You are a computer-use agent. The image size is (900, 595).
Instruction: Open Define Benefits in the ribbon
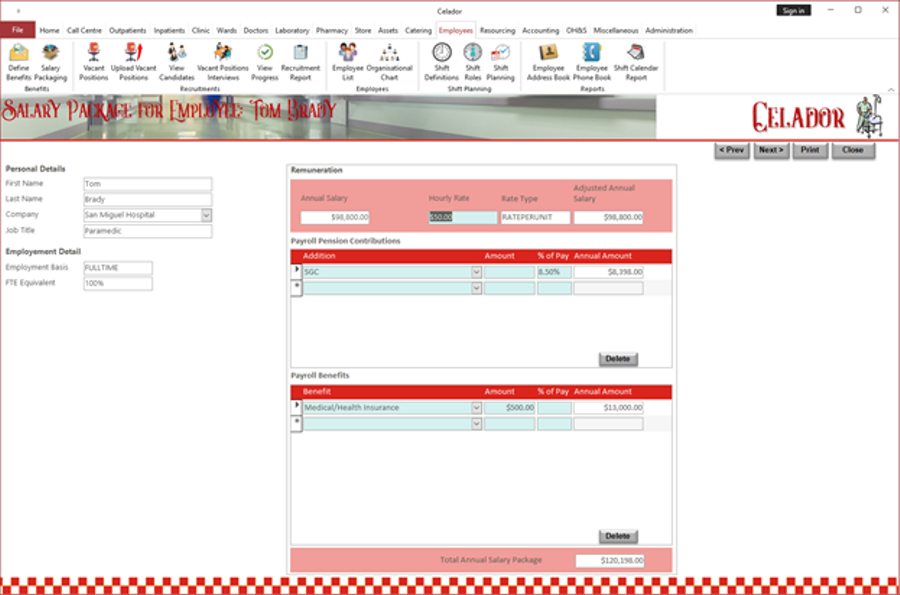[x=18, y=61]
